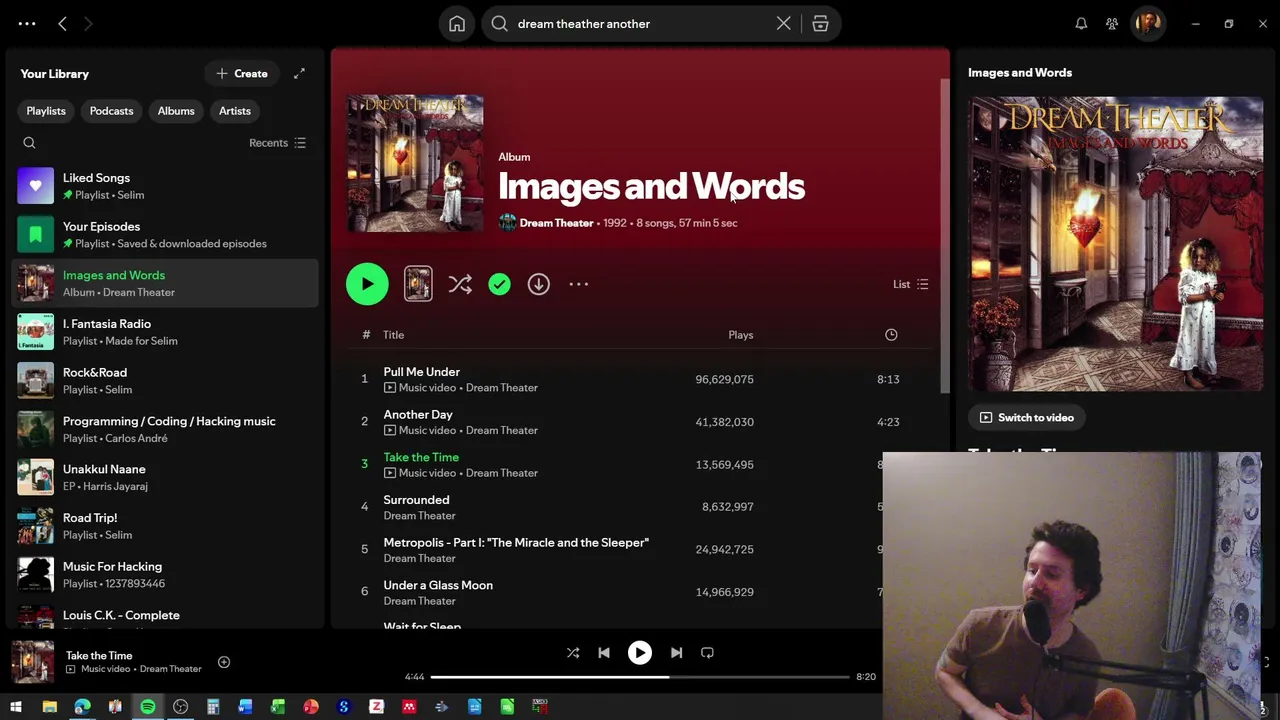
Task: Filter library by Playlists
Action: coord(46,111)
